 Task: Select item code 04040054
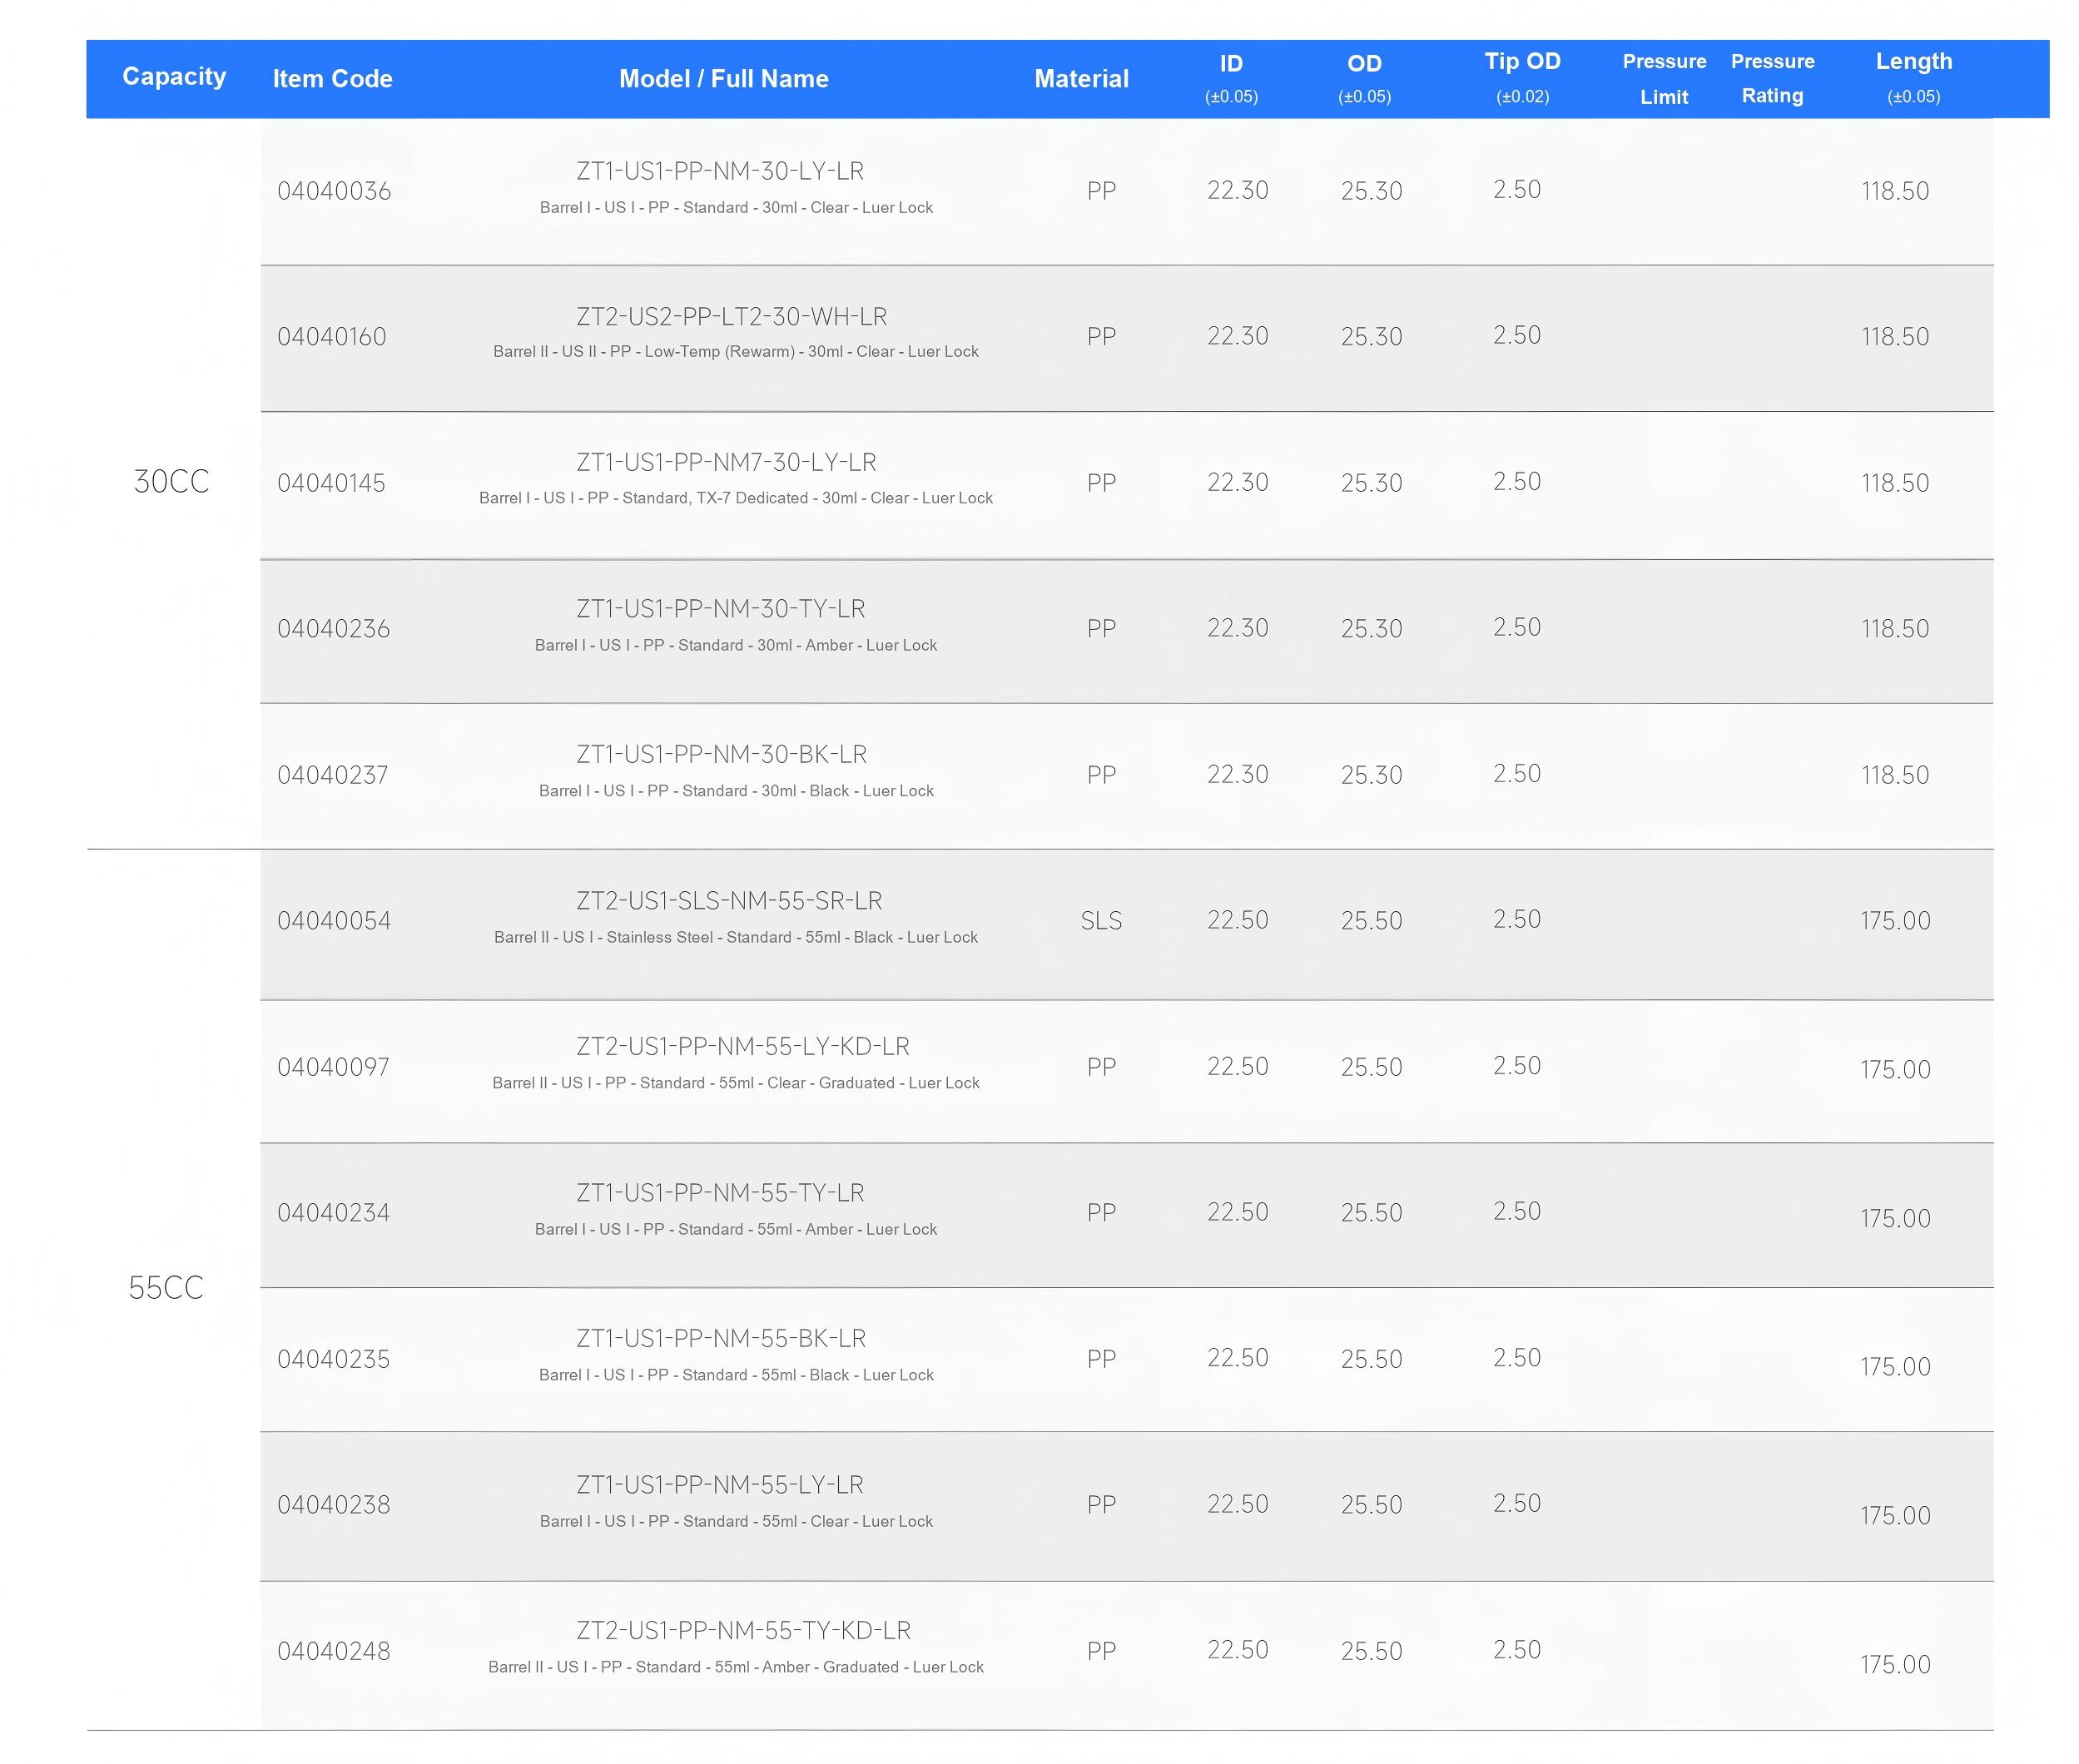[x=334, y=921]
